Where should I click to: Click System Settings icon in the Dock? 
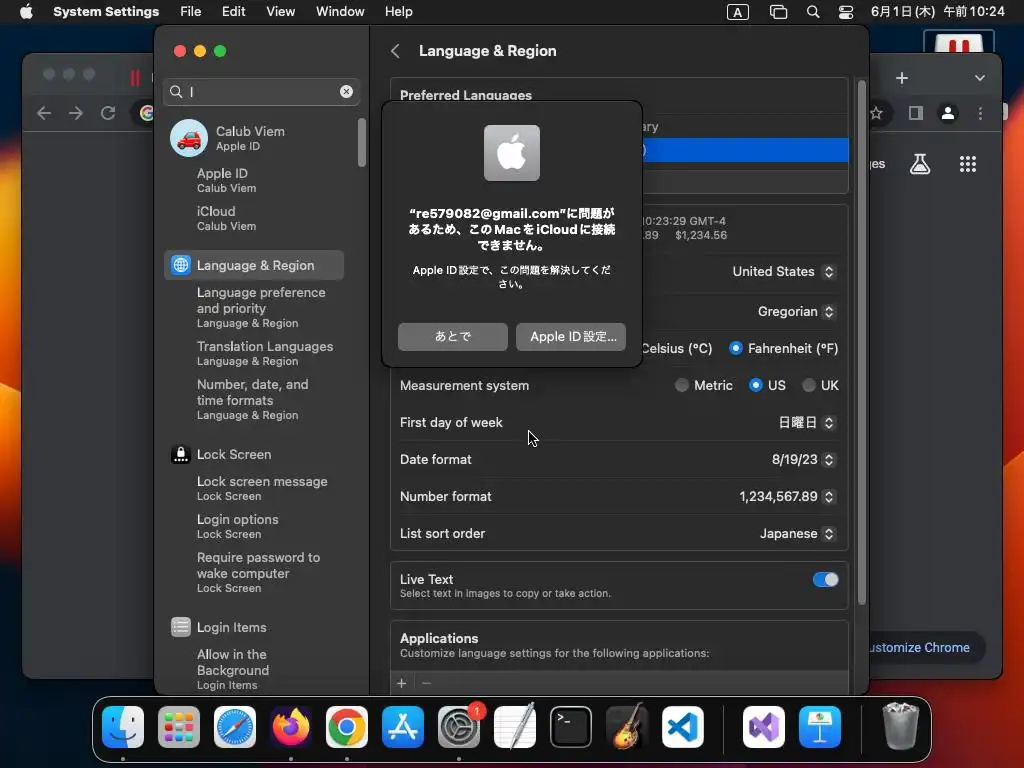tap(458, 727)
